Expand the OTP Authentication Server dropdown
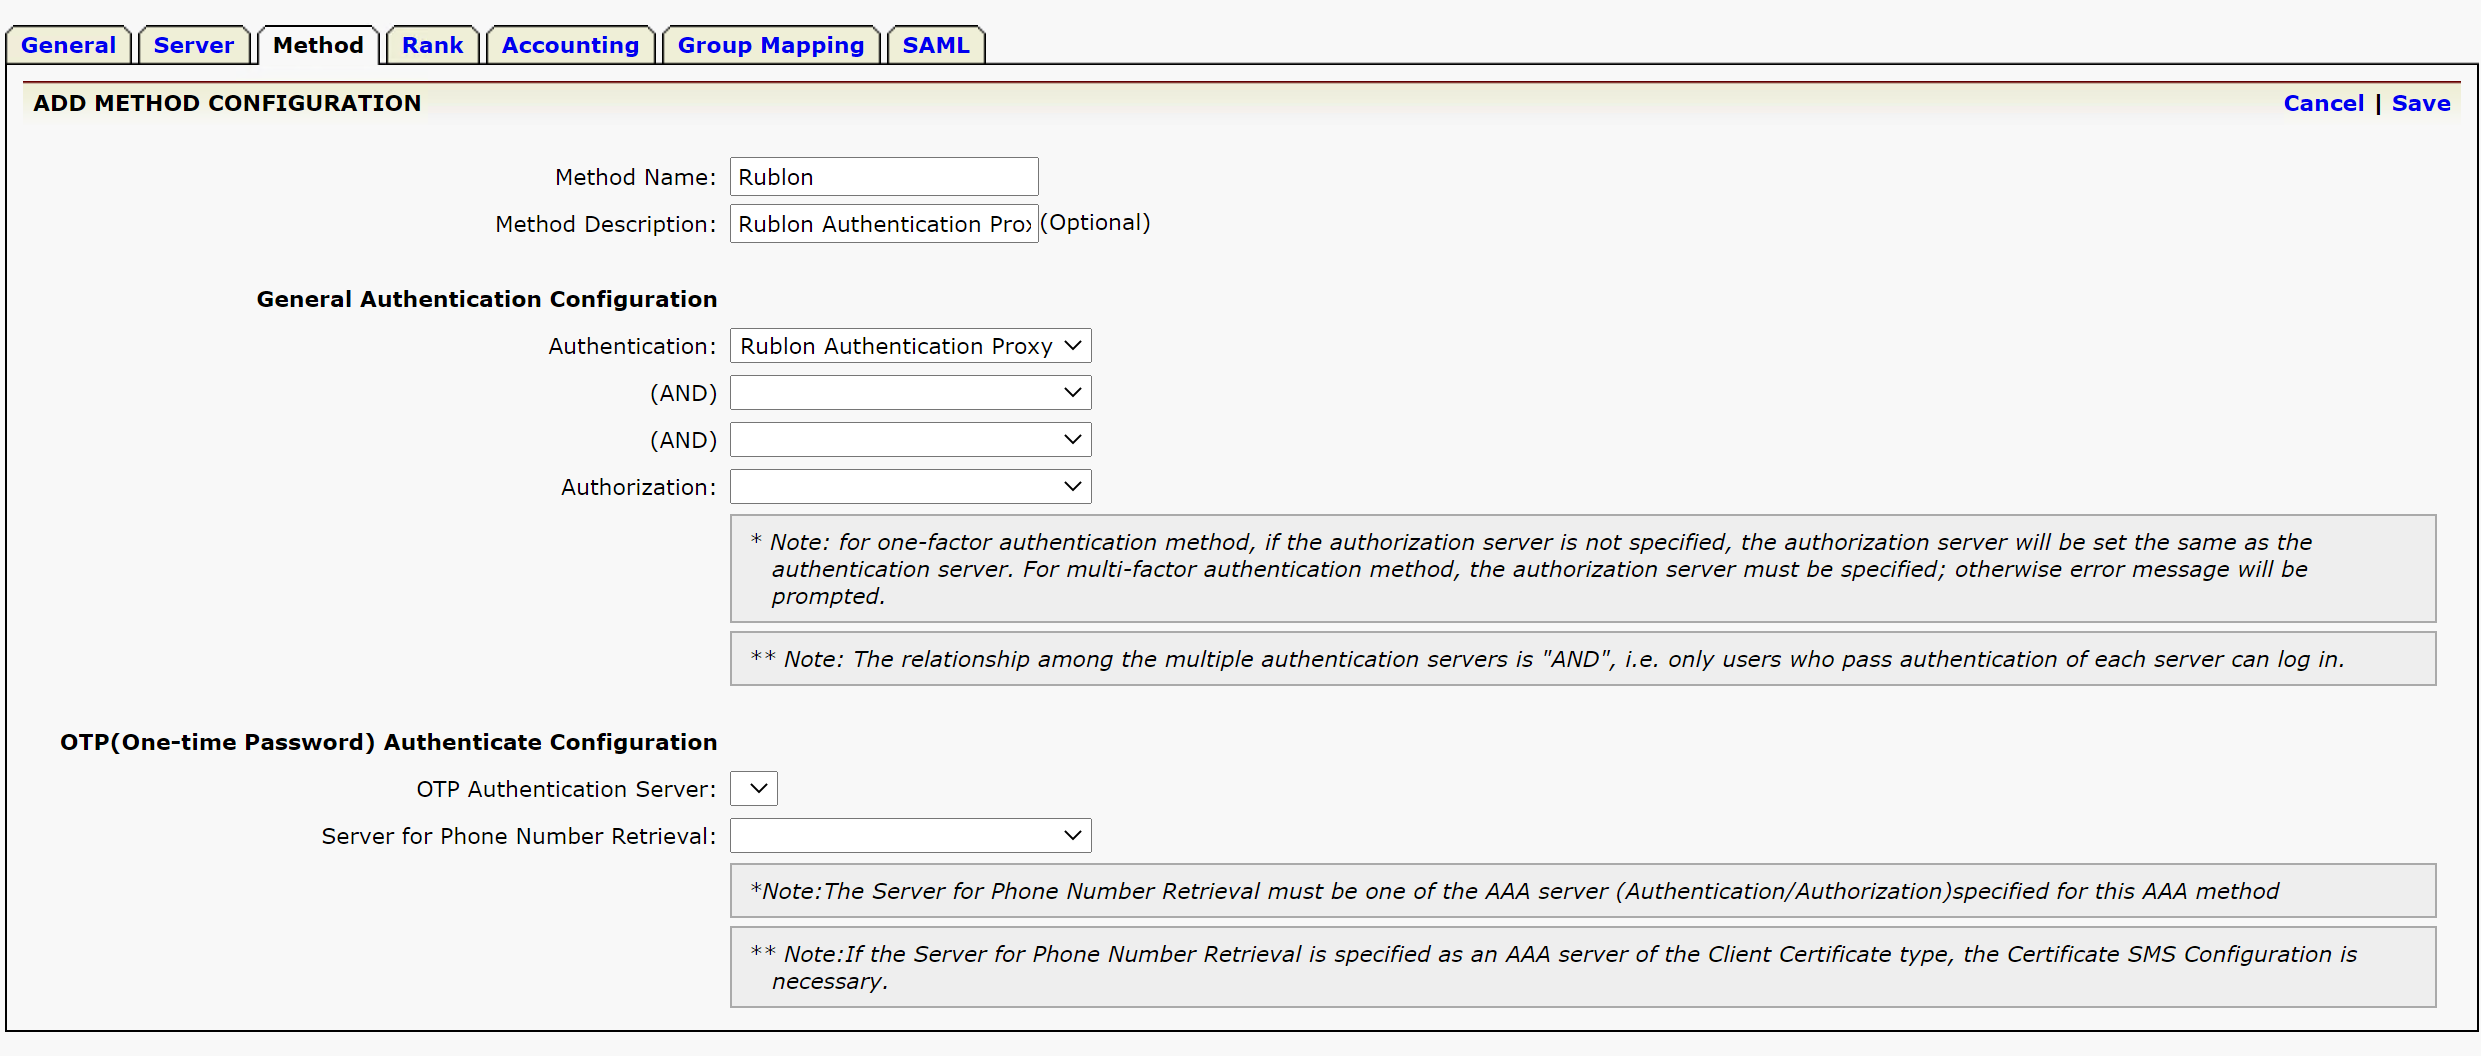Image resolution: width=2481 pixels, height=1056 pixels. point(754,789)
